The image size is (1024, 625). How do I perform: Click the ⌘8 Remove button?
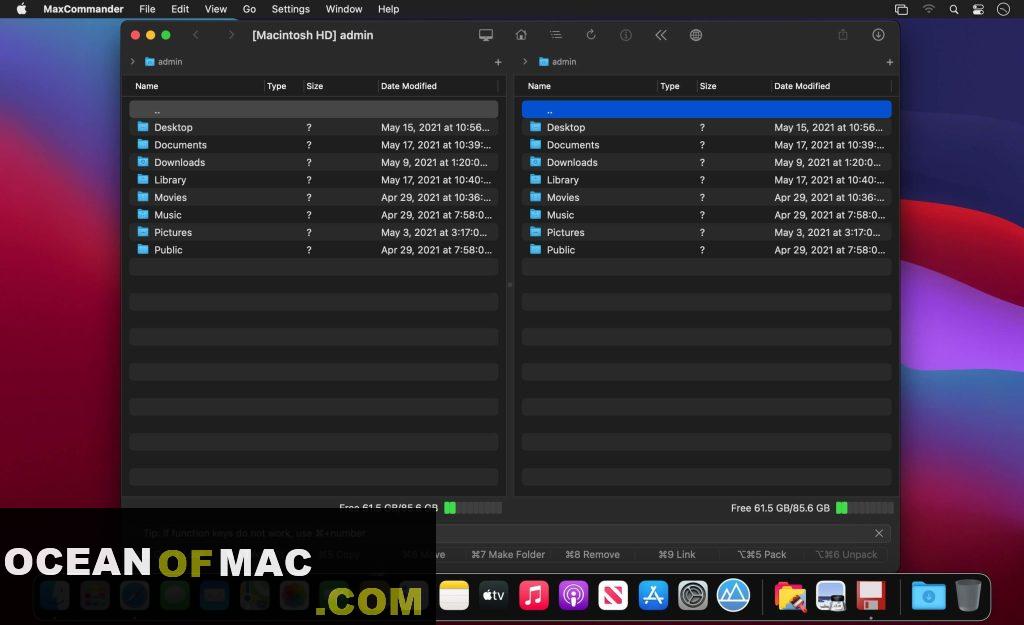click(x=592, y=554)
